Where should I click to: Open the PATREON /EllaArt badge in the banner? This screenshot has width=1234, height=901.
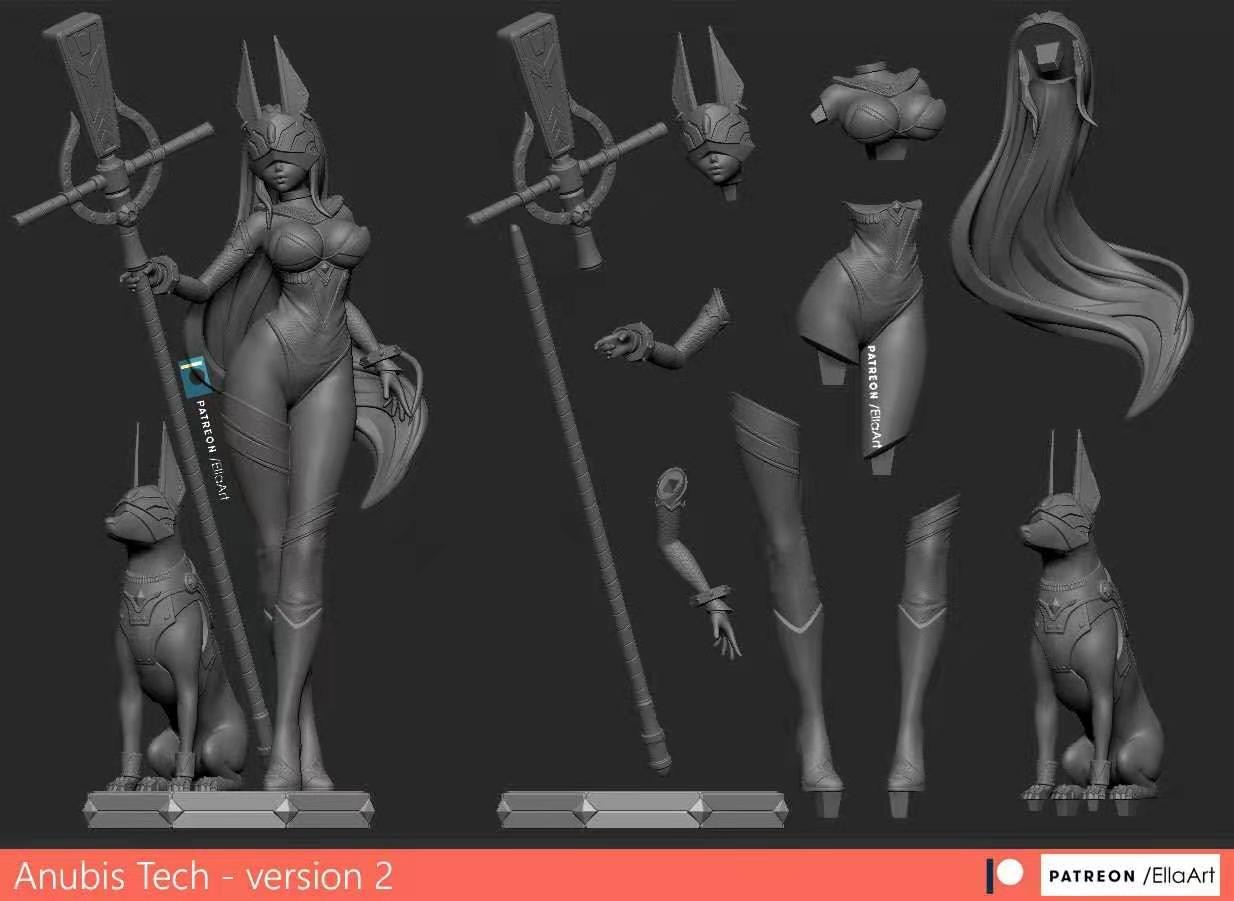click(x=1131, y=876)
